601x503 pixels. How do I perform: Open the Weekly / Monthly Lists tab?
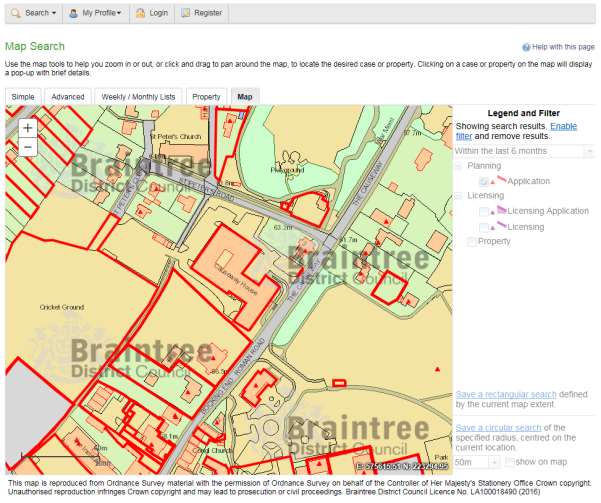click(x=138, y=97)
